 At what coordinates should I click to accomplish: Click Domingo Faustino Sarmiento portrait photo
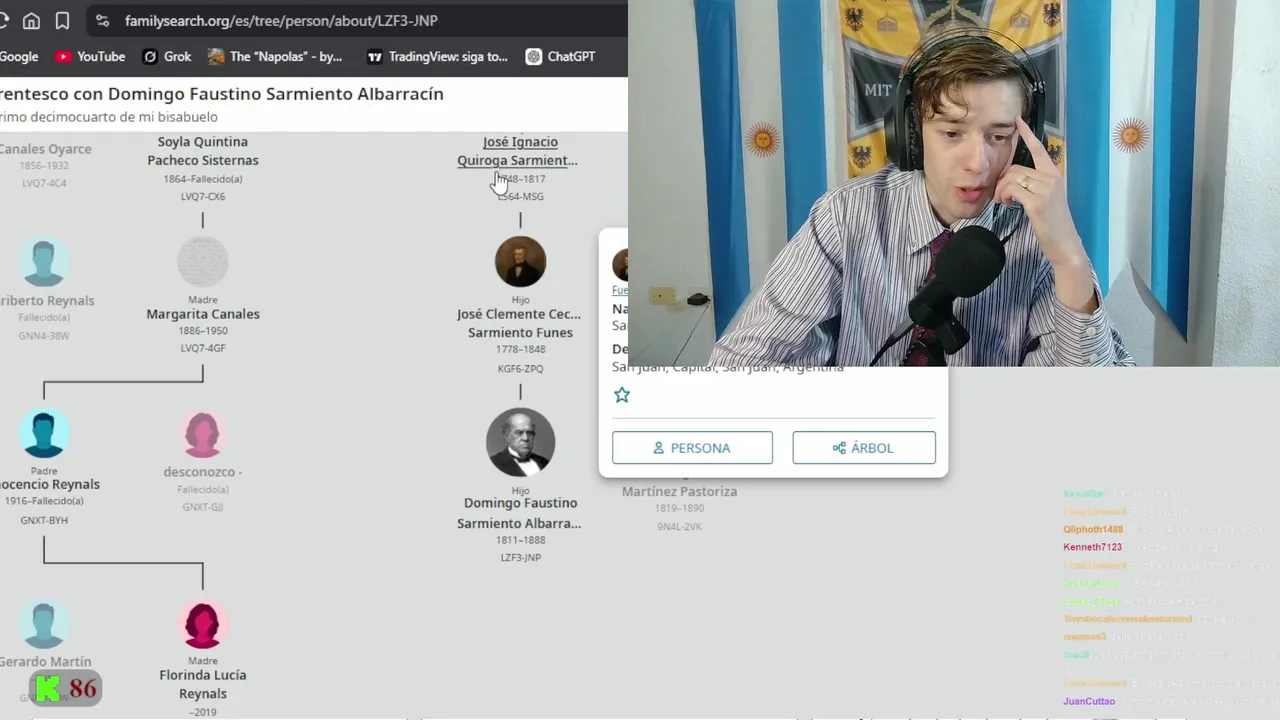[x=520, y=442]
